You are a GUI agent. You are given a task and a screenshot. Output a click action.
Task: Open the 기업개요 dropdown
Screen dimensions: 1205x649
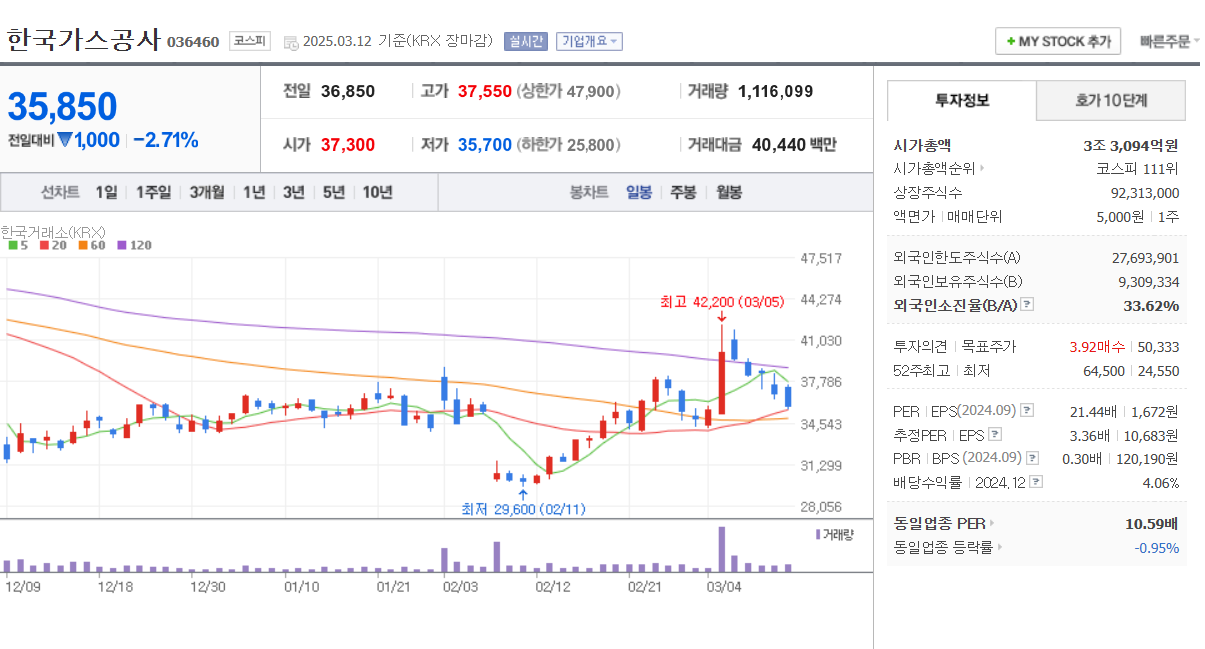click(589, 41)
